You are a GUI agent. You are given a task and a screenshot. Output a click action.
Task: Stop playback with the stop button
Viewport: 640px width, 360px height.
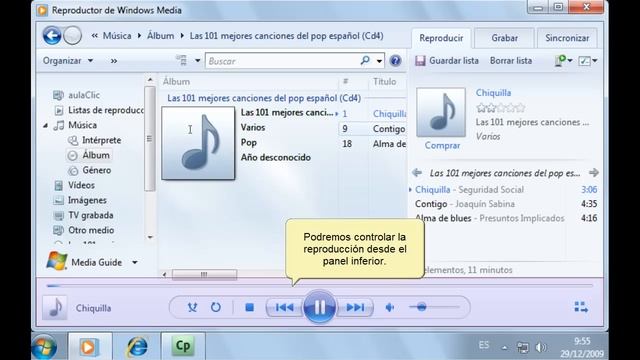tap(249, 307)
